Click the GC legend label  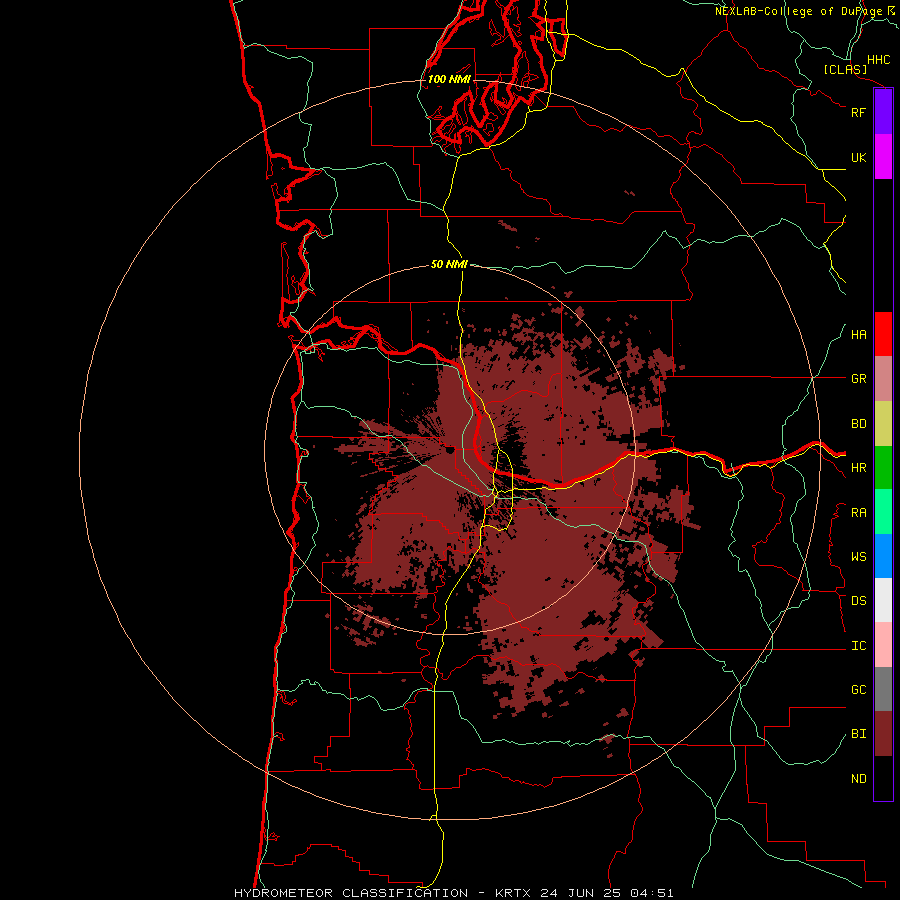[x=858, y=690]
